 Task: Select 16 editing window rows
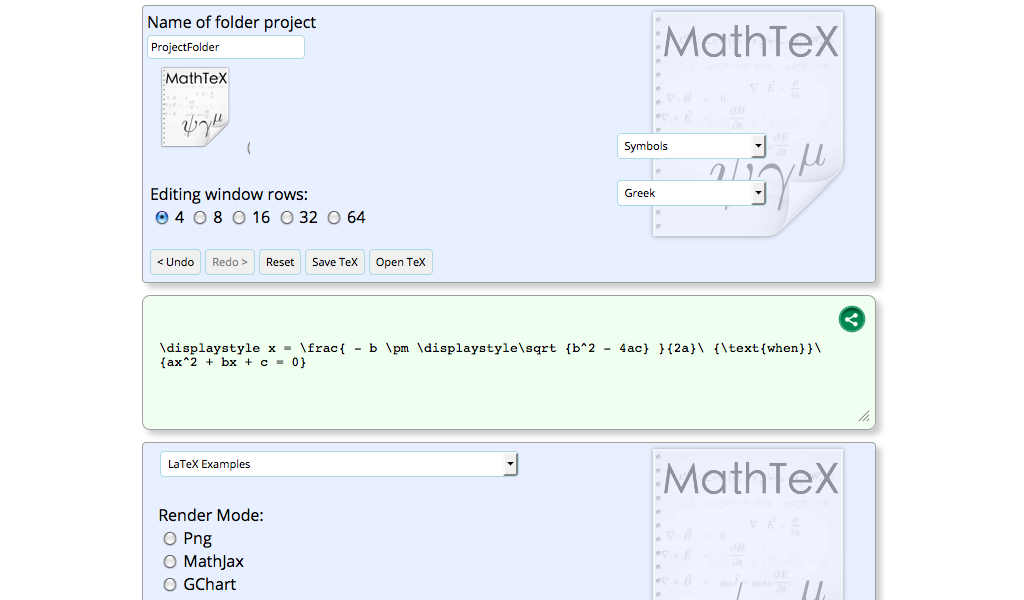tap(239, 217)
